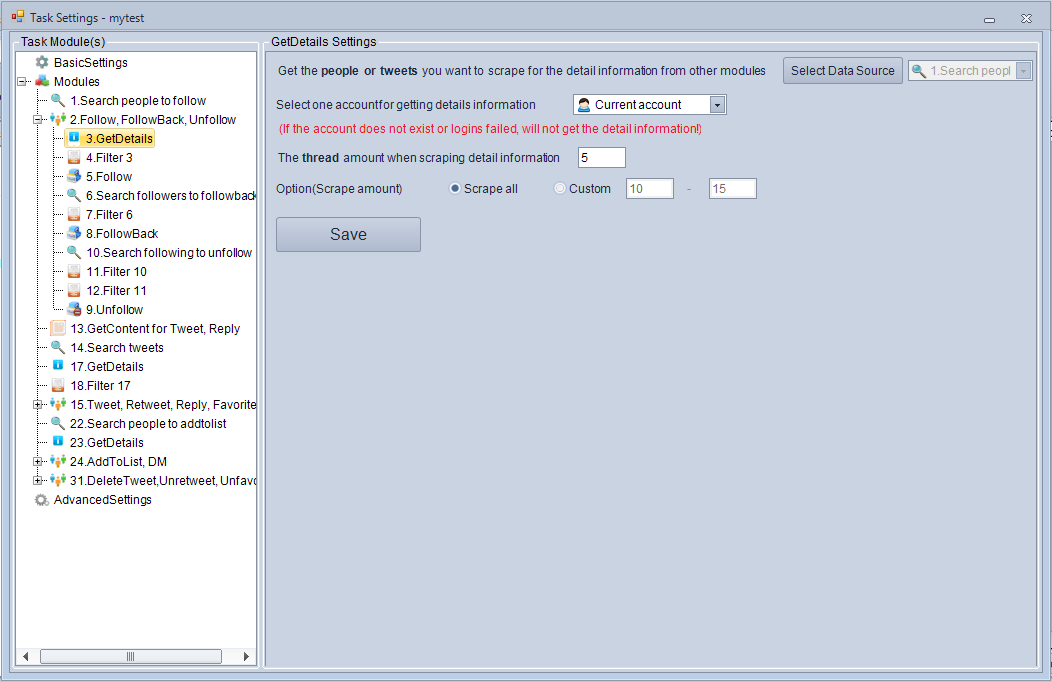Click the icon next to 9.Unfollow
Image resolution: width=1052 pixels, height=682 pixels.
click(74, 310)
